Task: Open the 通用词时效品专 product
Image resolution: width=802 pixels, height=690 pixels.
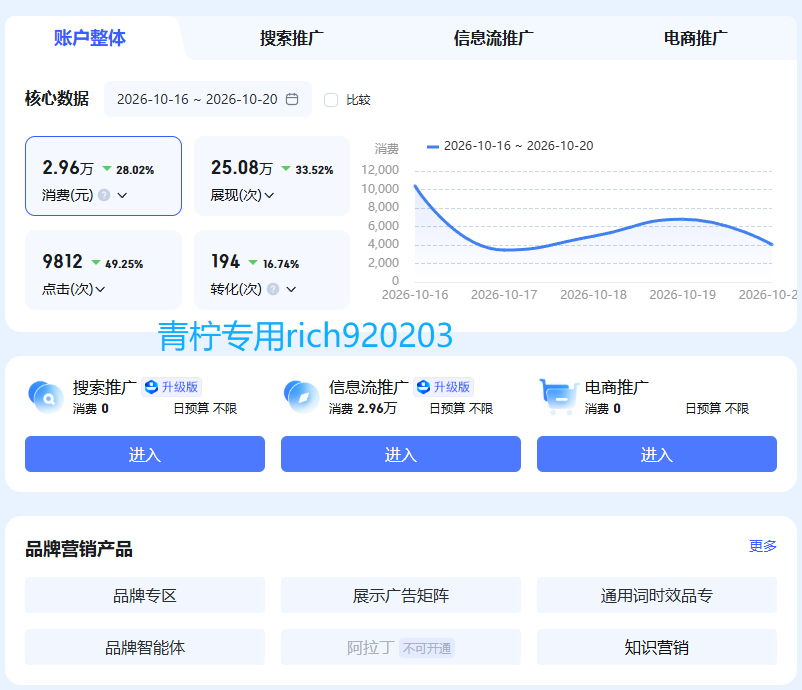Action: pos(657,595)
